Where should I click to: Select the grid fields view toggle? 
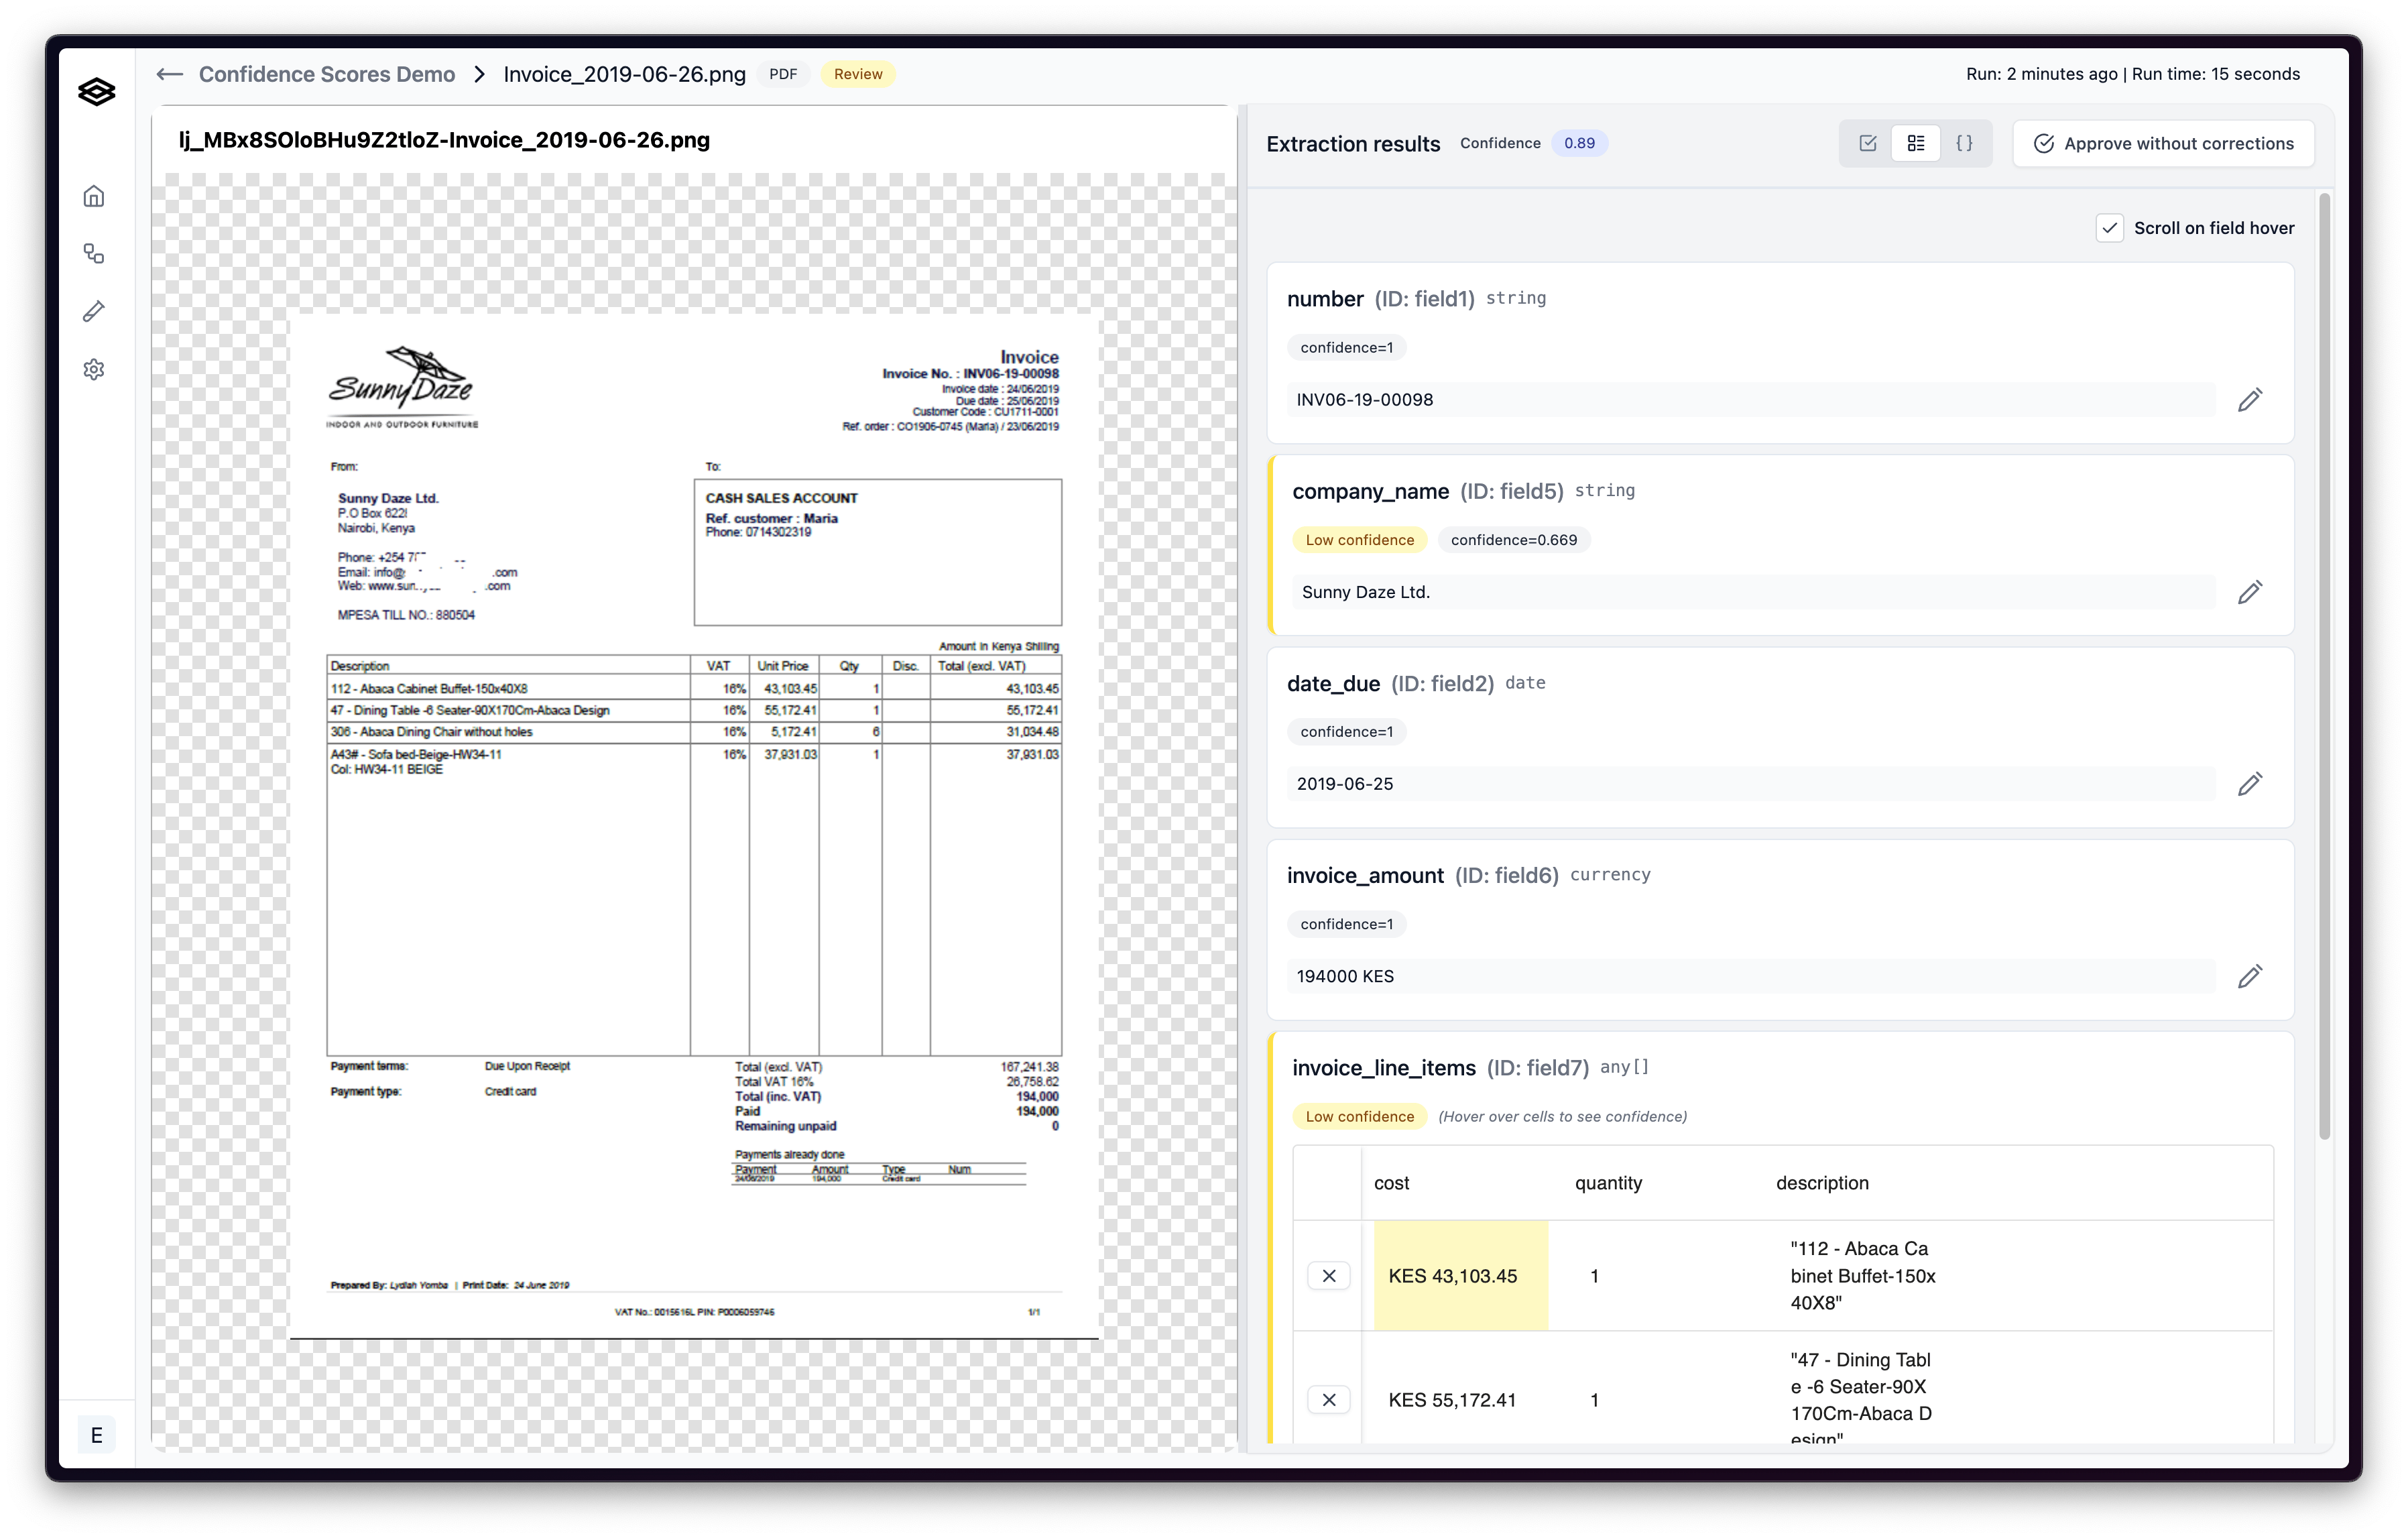pos(1915,143)
